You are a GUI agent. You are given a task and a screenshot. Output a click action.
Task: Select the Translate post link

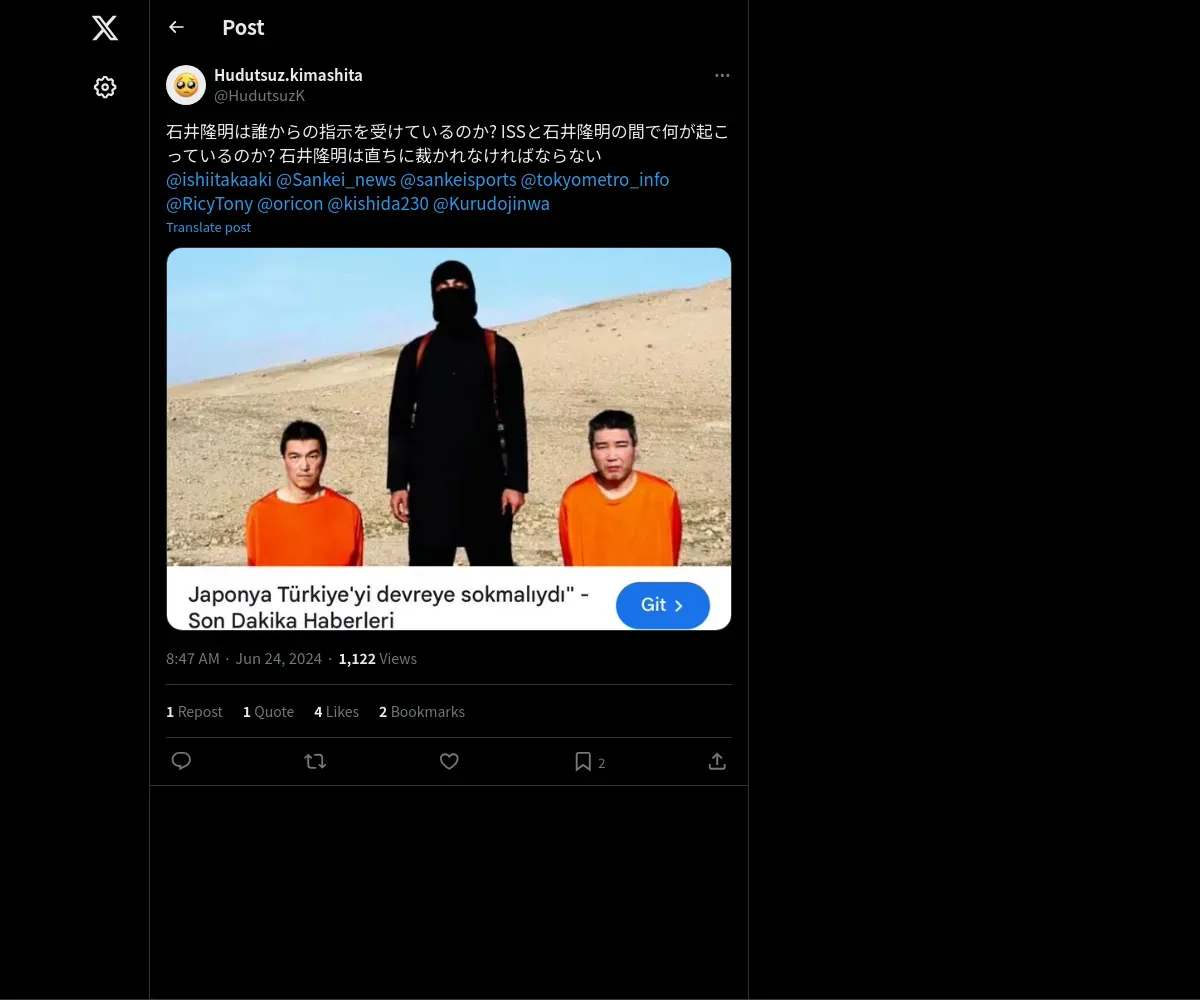(x=208, y=227)
